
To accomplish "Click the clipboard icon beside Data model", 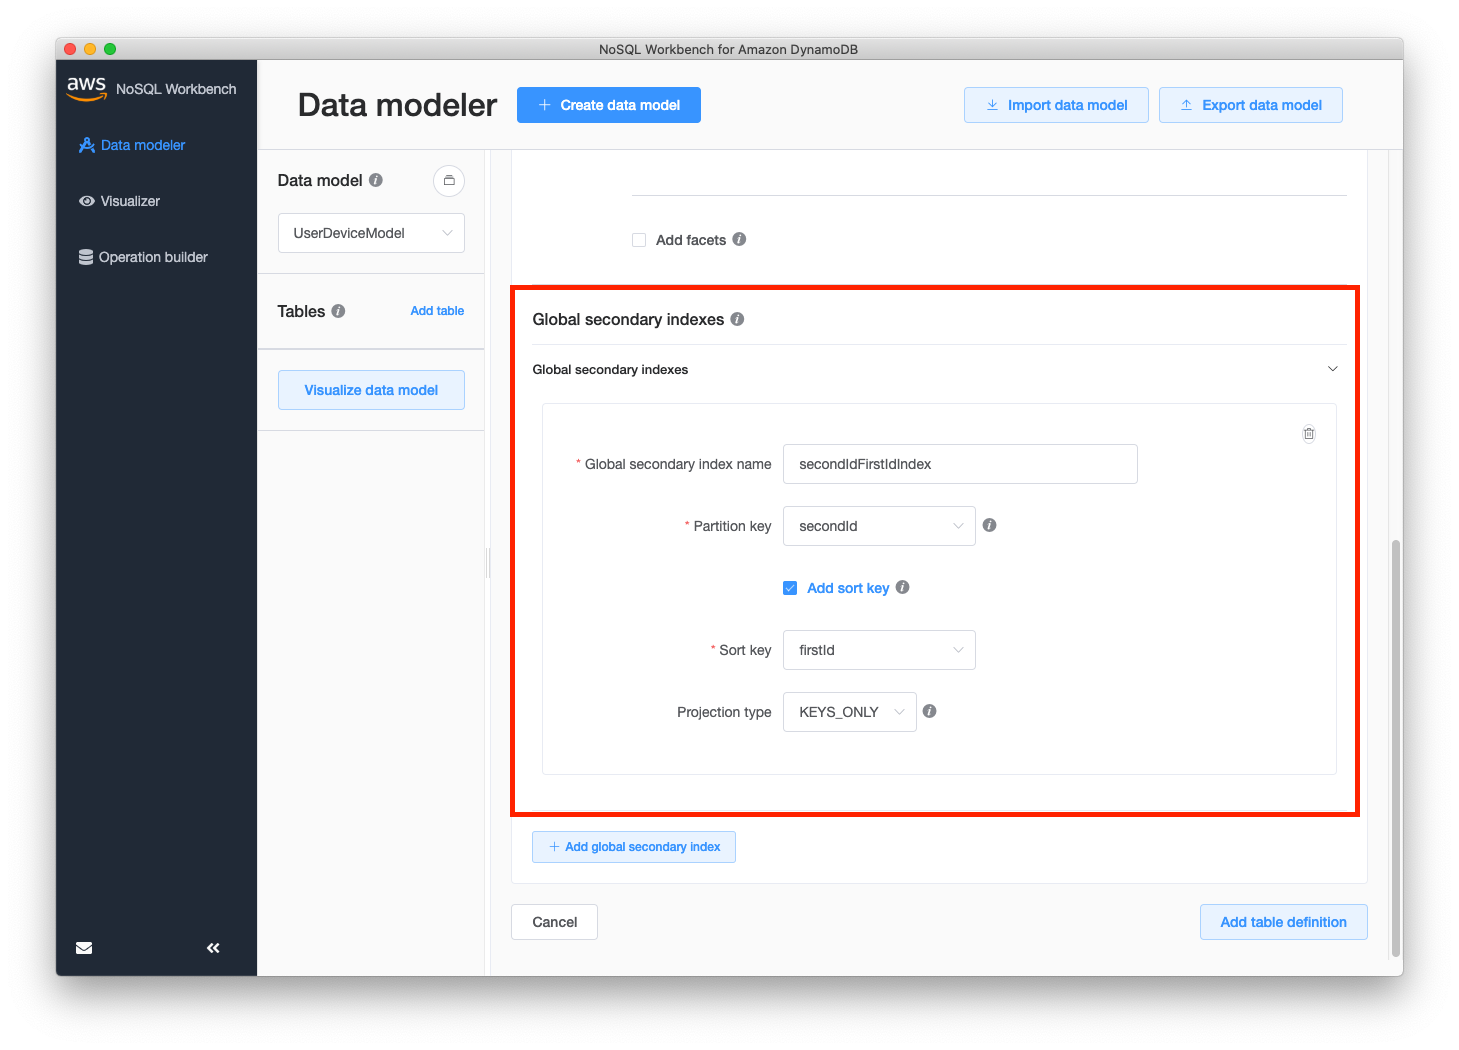I will pos(449,181).
